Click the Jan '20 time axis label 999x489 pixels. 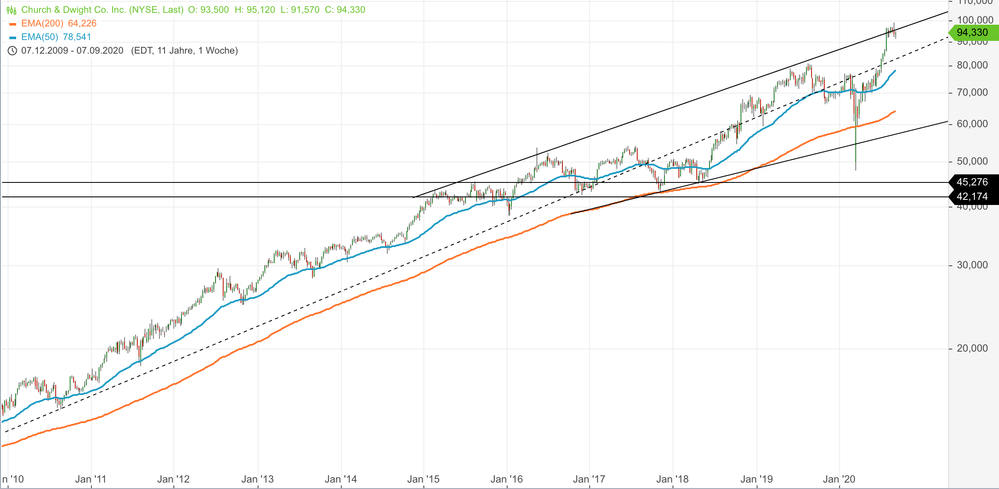[x=840, y=479]
